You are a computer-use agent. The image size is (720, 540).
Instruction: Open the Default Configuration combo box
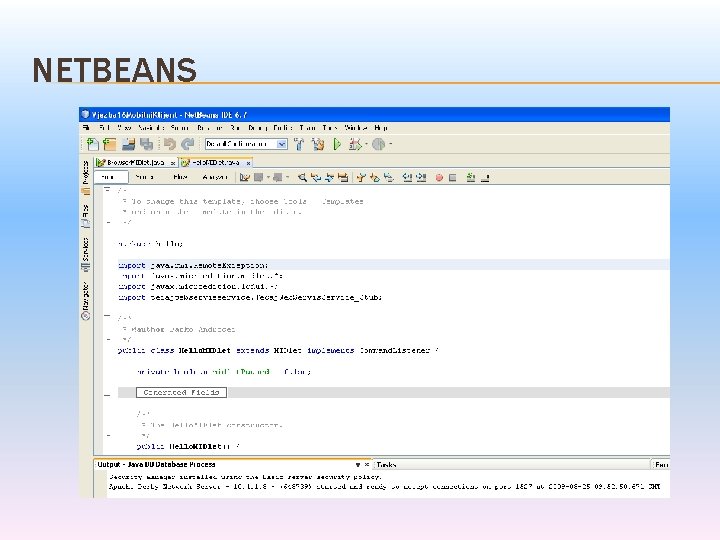[246, 144]
